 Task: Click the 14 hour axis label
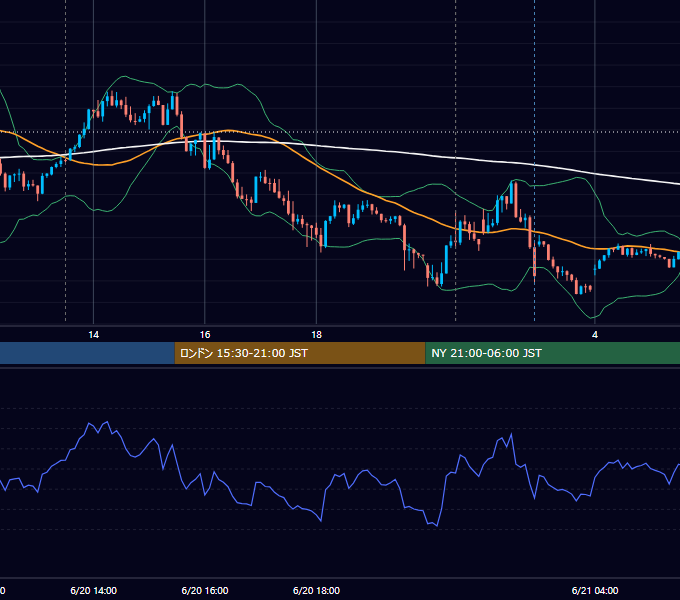tap(93, 335)
